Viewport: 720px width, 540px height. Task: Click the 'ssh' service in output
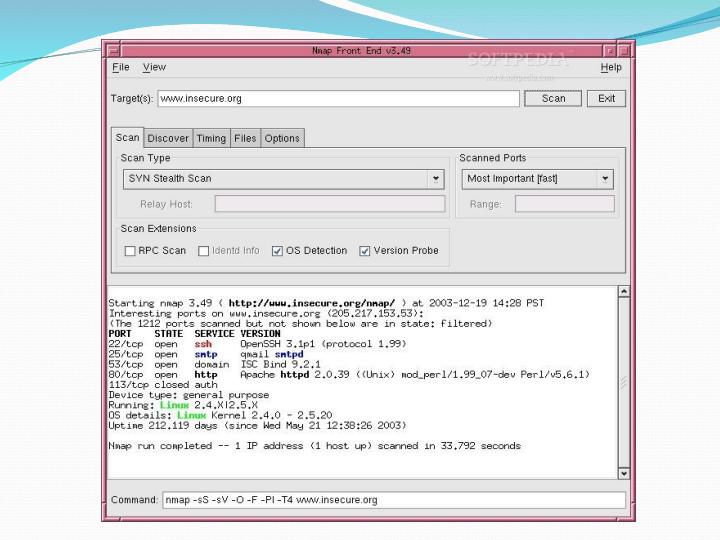203,344
